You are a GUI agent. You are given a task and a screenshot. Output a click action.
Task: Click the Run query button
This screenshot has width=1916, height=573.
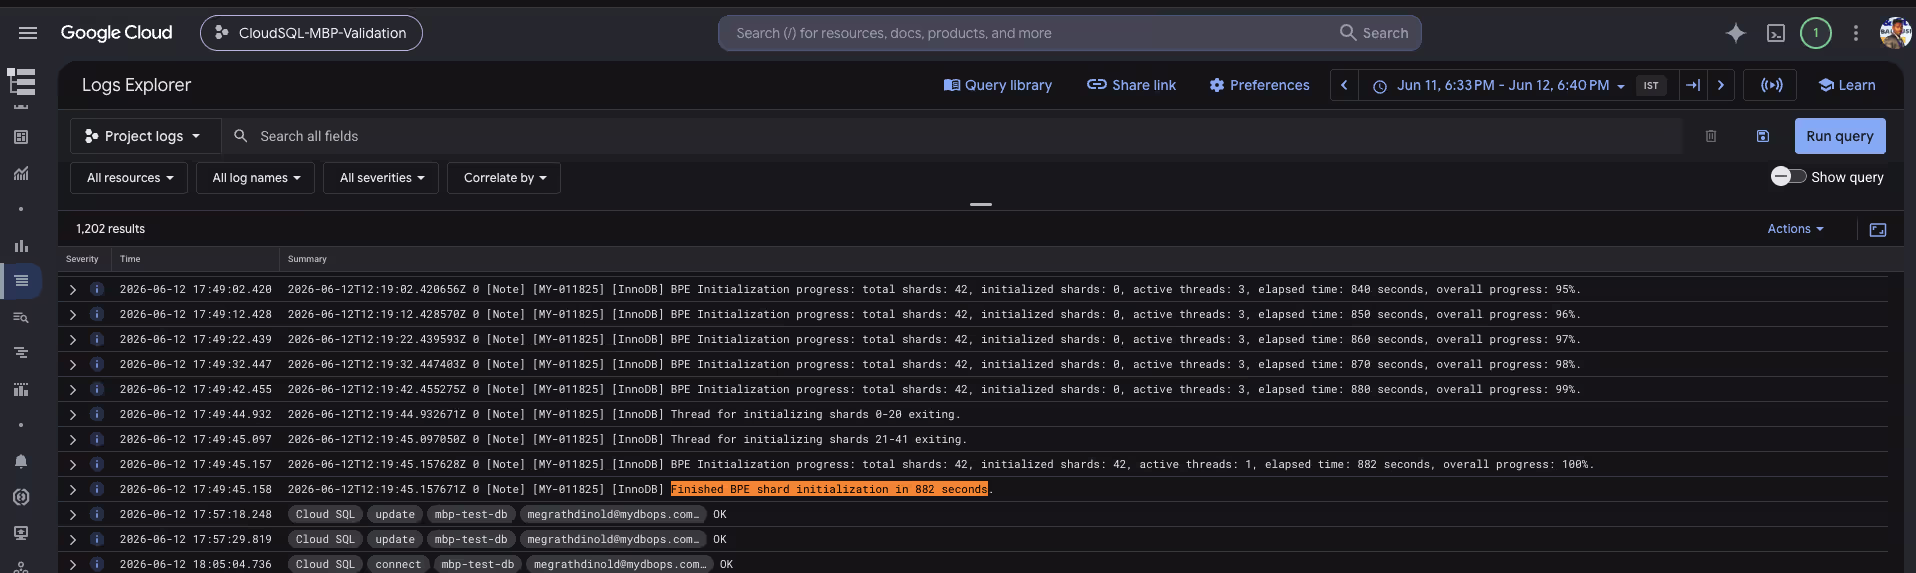(1840, 136)
